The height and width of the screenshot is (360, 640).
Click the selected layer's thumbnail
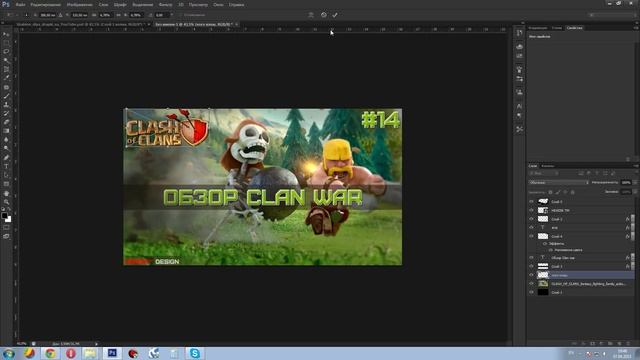tap(543, 275)
